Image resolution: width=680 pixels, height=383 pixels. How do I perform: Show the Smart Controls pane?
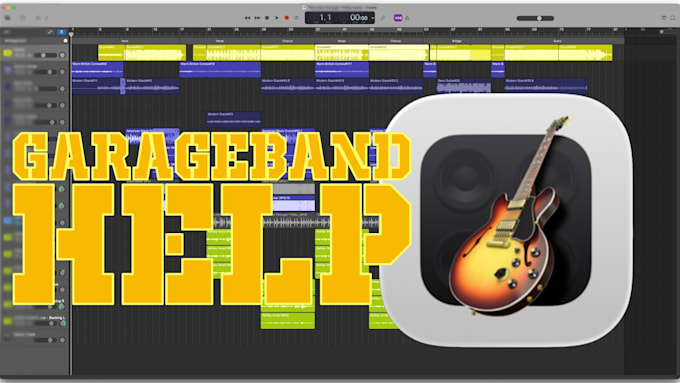38,18
